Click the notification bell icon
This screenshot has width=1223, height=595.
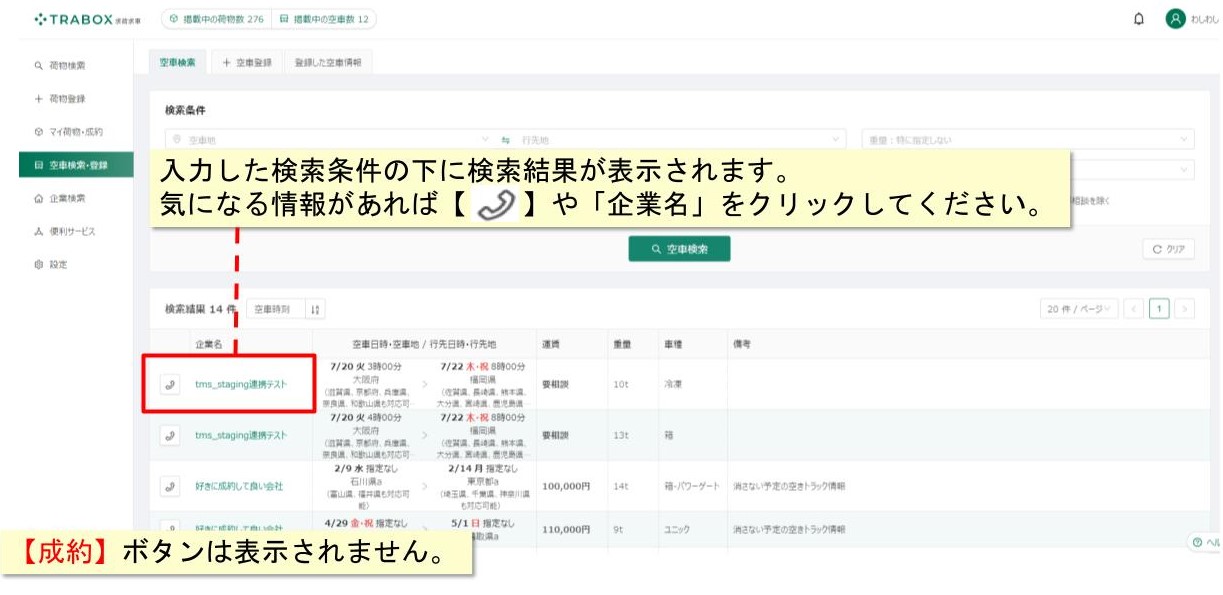[x=1139, y=19]
